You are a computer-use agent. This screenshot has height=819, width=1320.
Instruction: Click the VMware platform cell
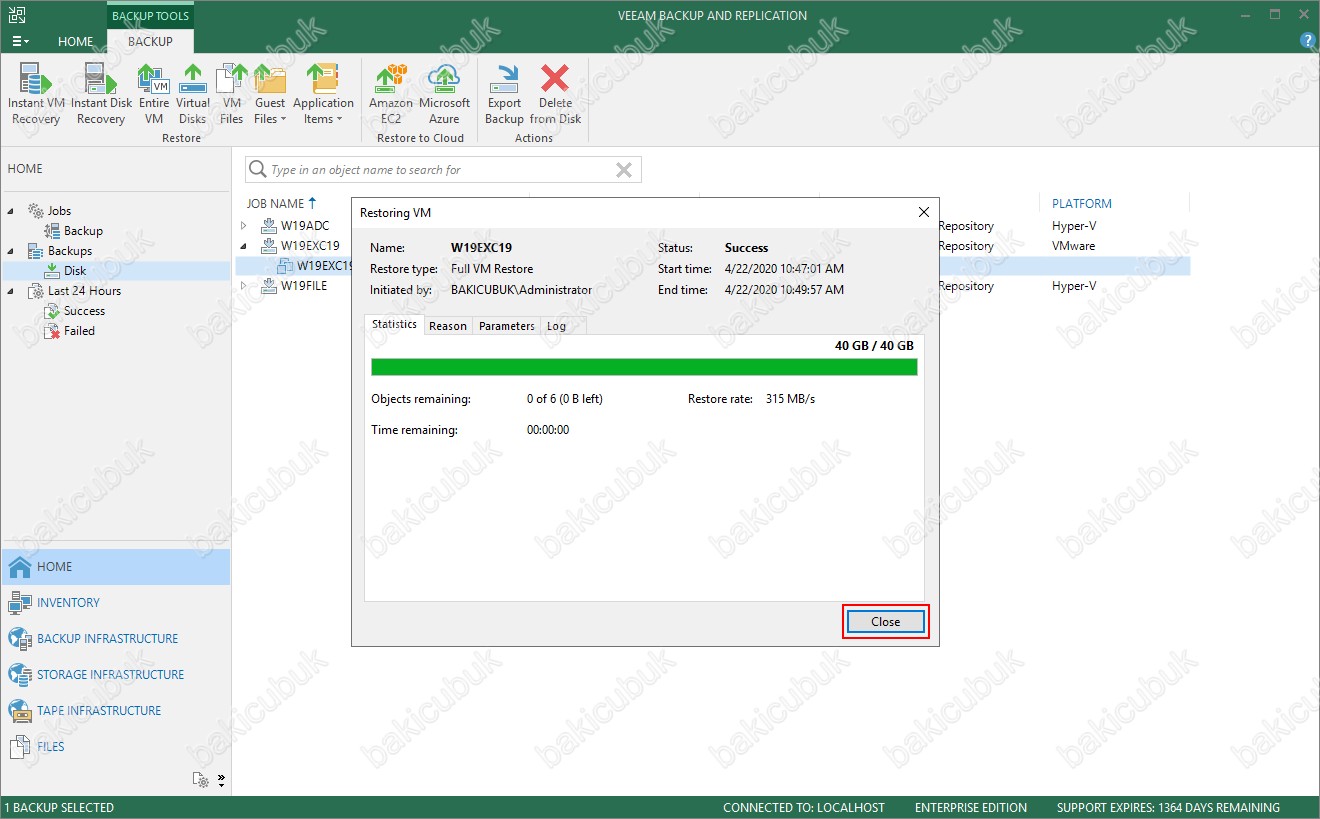(1073, 246)
